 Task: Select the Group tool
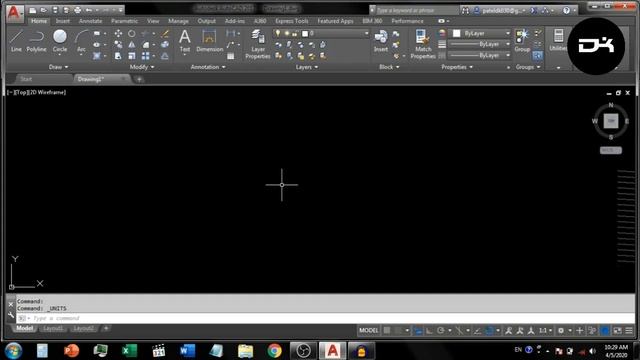(x=522, y=41)
